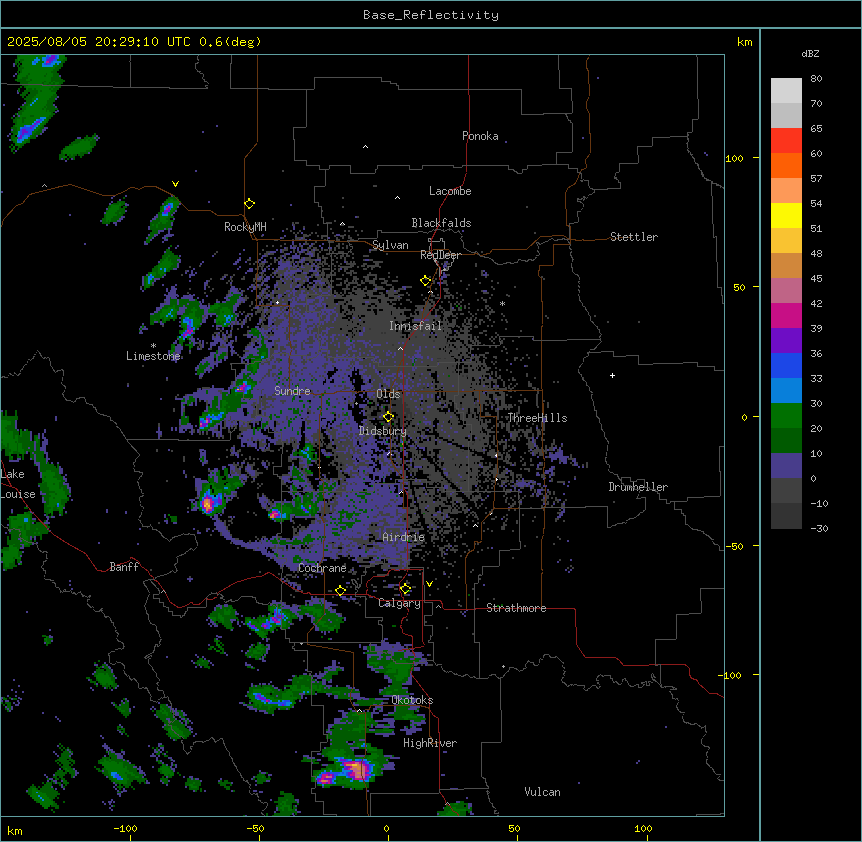
Task: Click the Banff label
Action: coord(124,567)
